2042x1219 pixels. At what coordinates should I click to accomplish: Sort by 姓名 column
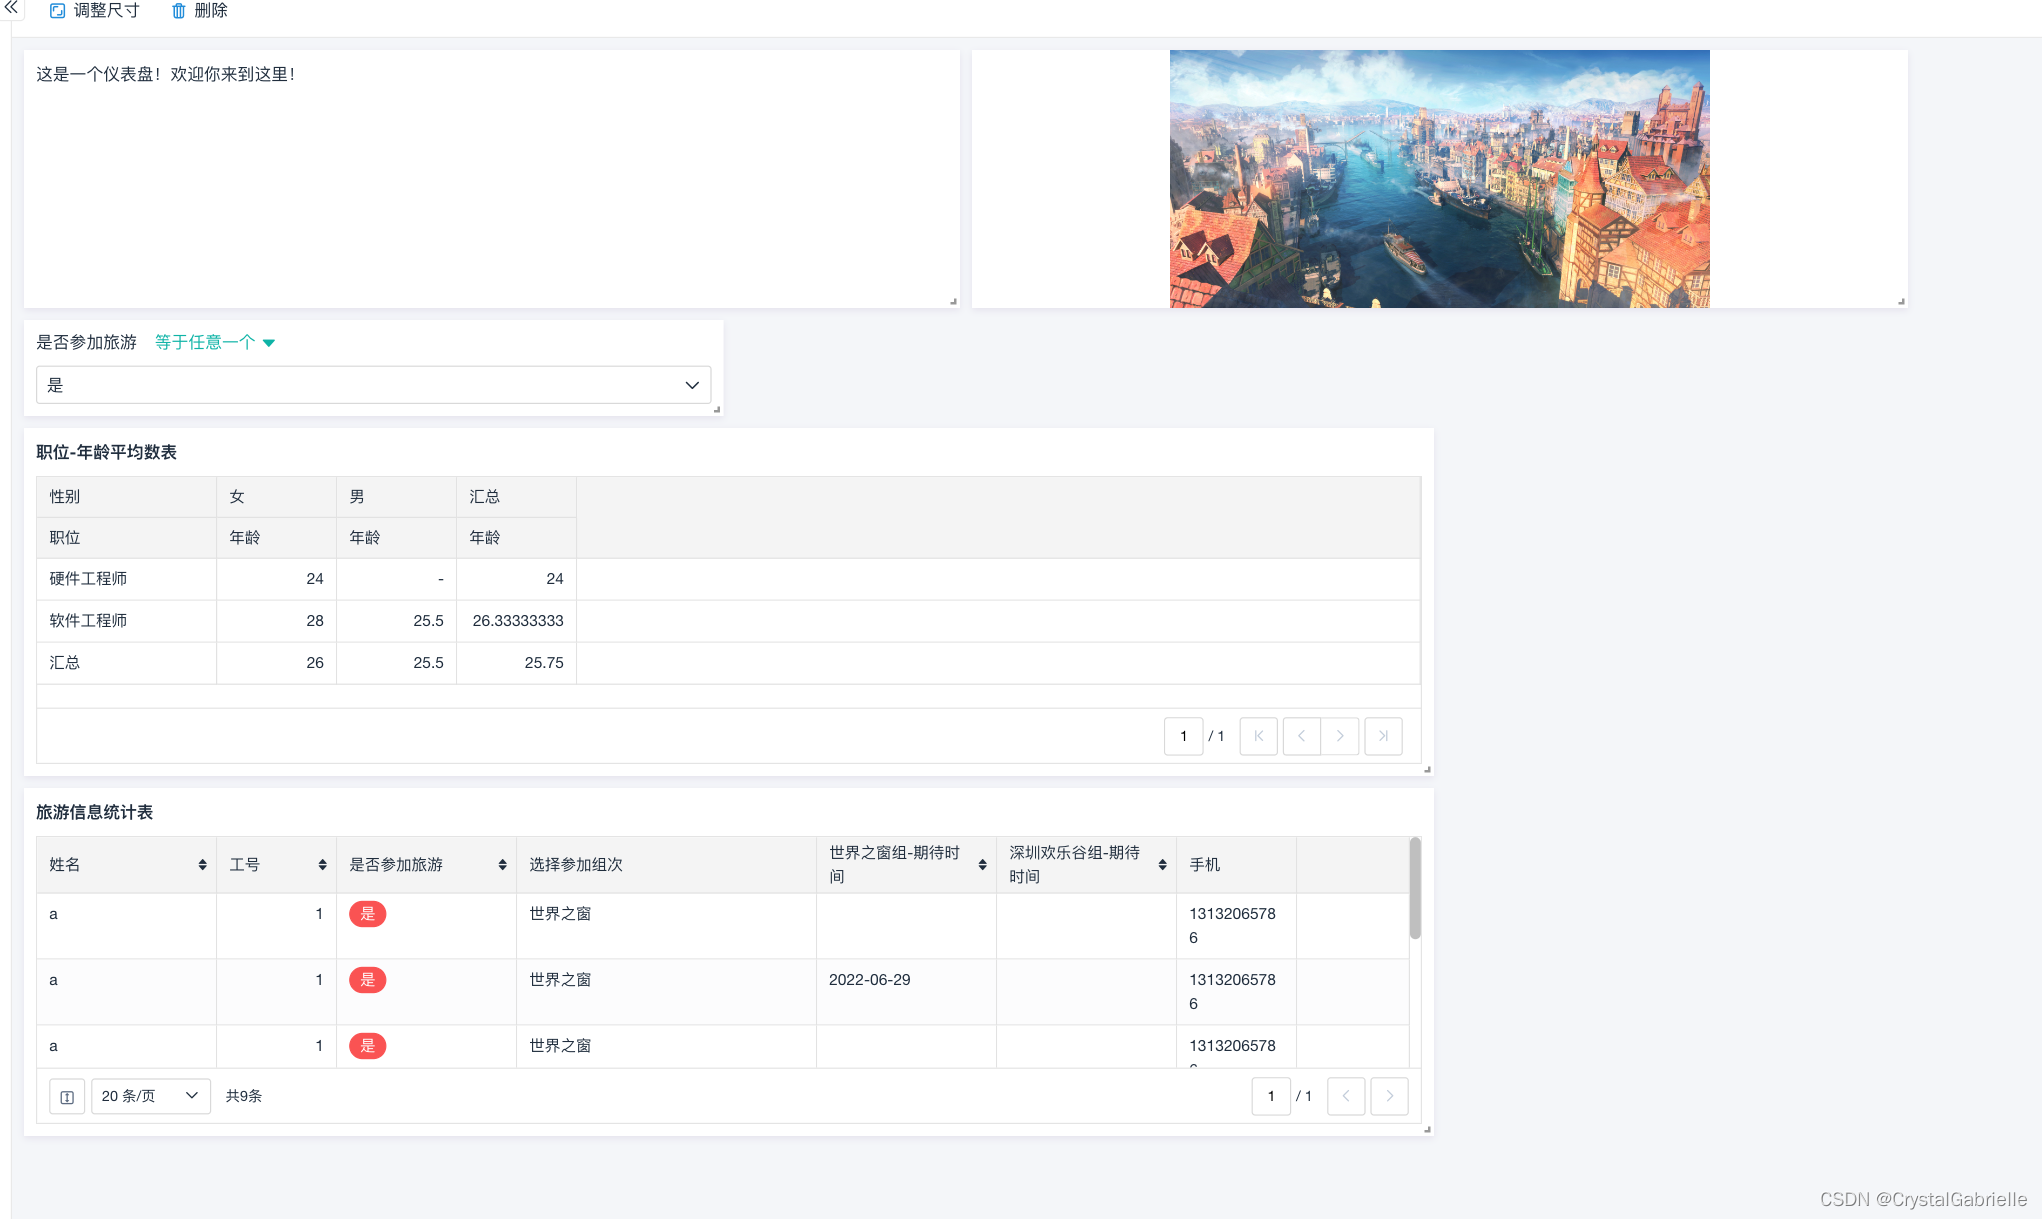pyautogui.click(x=202, y=865)
